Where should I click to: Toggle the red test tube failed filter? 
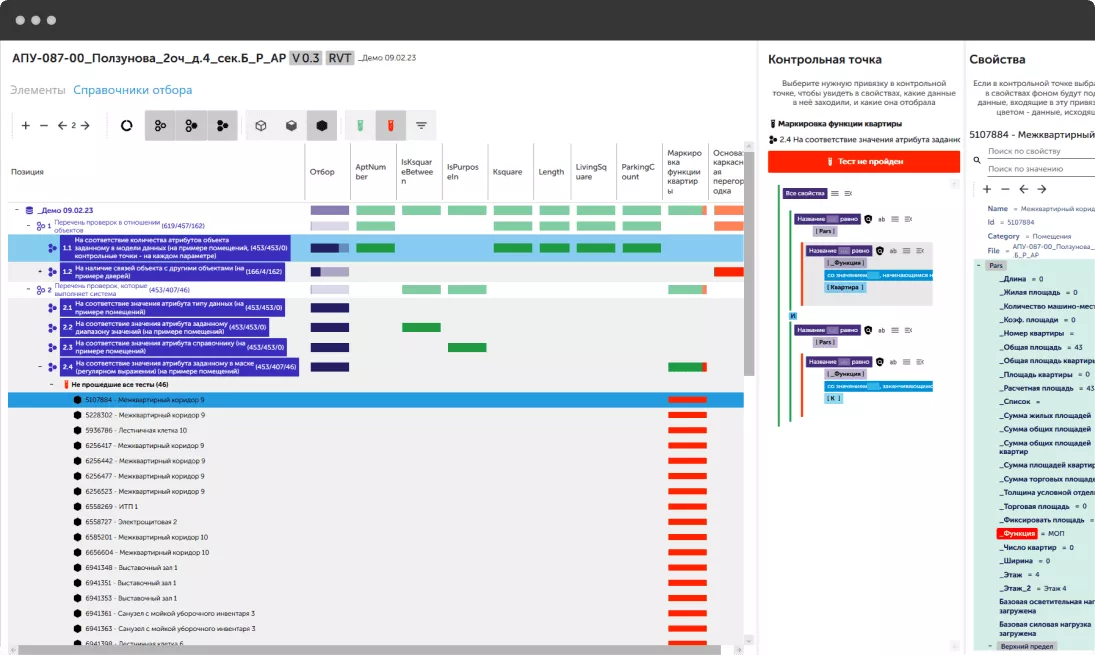(x=391, y=126)
